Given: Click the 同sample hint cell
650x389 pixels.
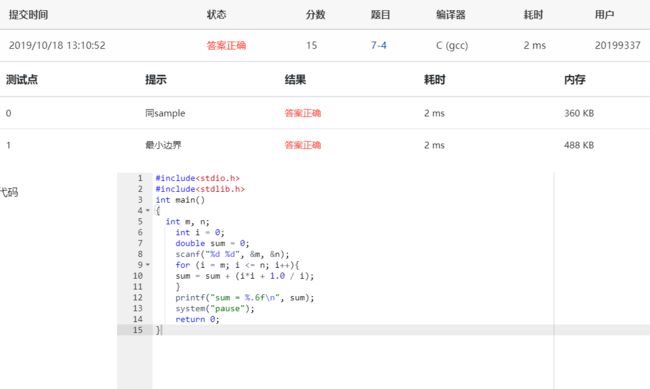Looking at the screenshot, I should [165, 113].
